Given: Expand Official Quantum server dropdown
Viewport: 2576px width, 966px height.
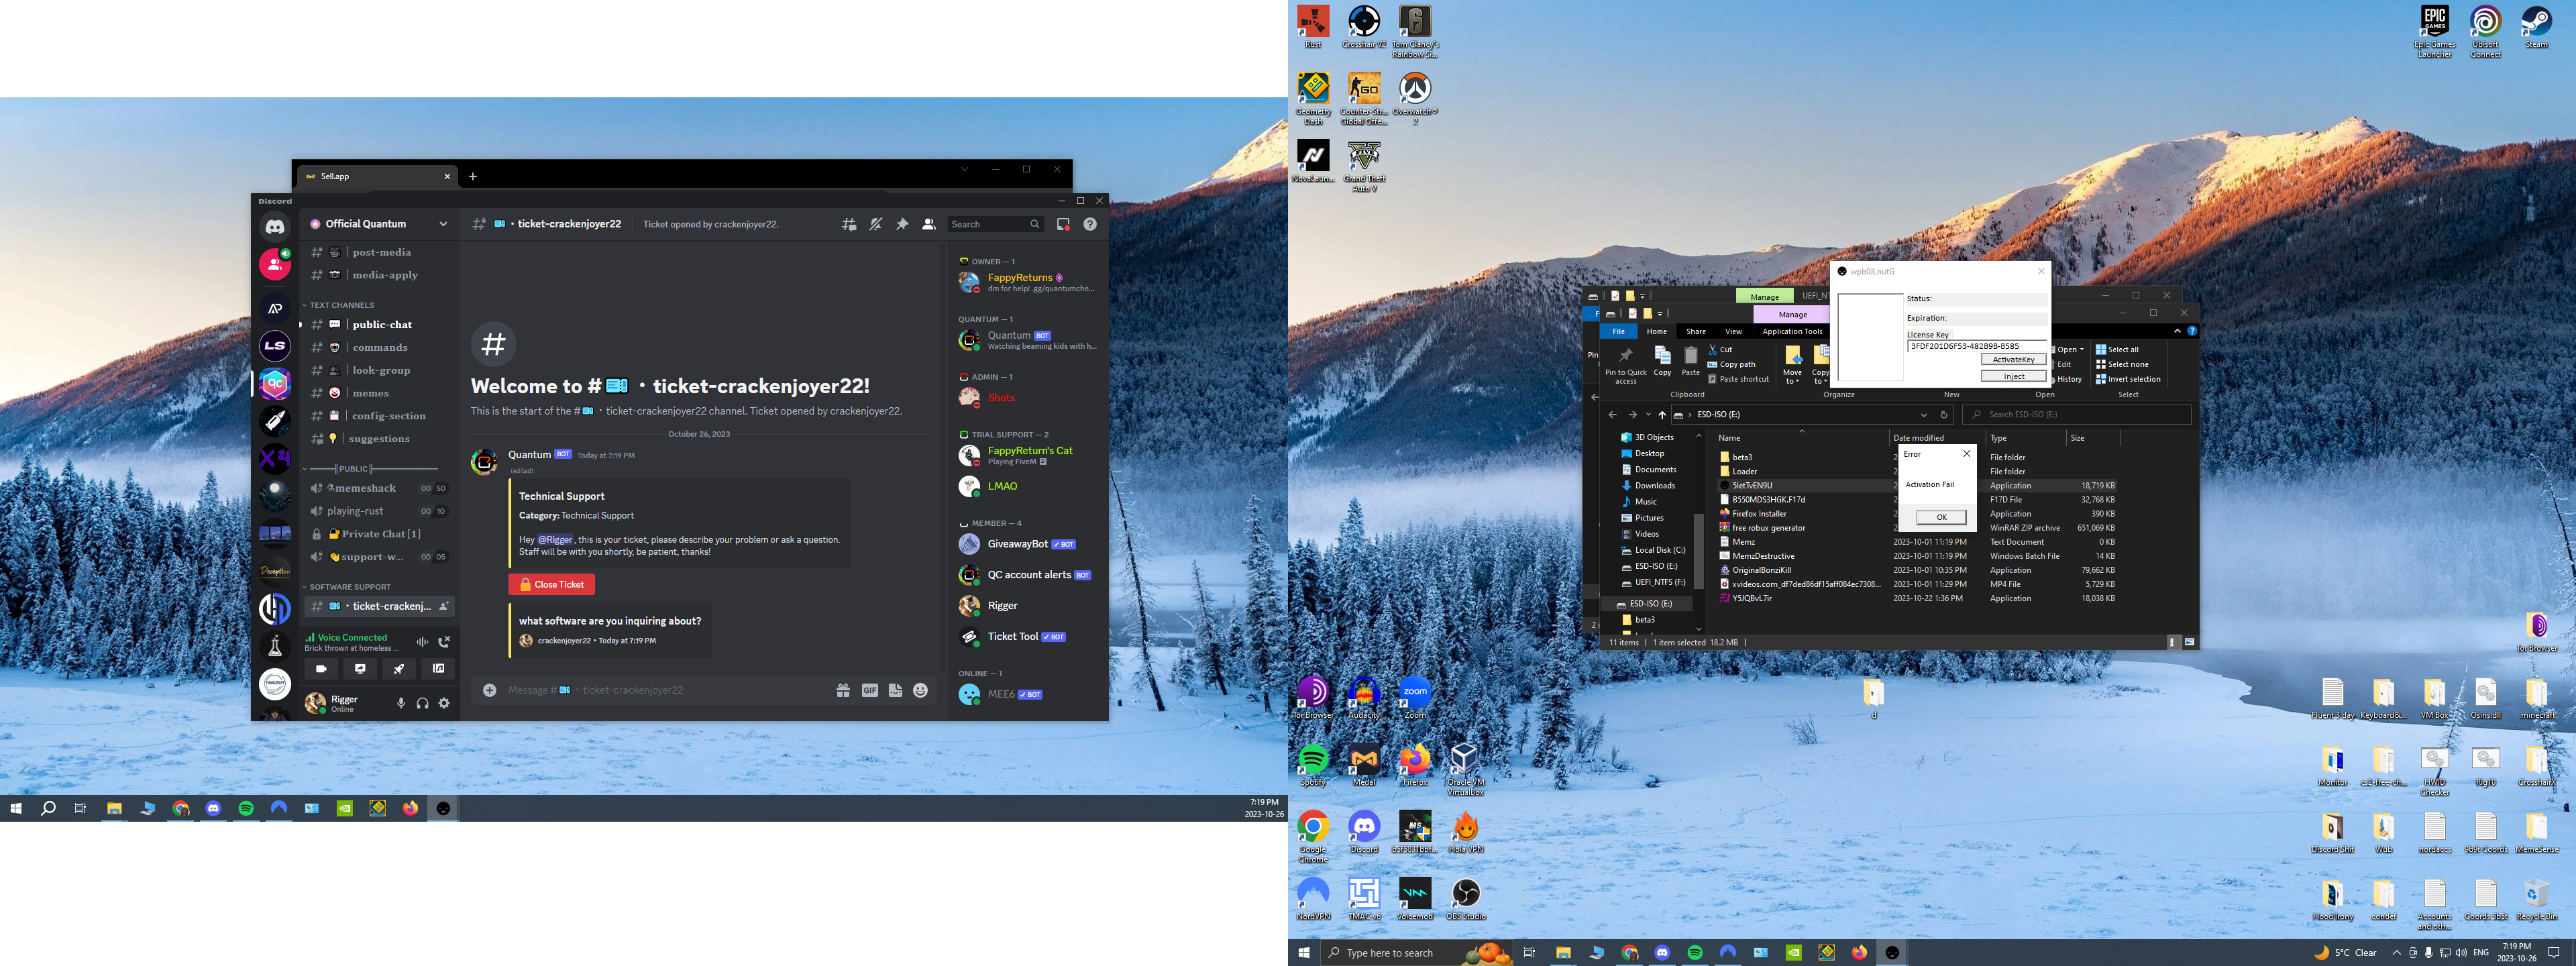Looking at the screenshot, I should (443, 224).
